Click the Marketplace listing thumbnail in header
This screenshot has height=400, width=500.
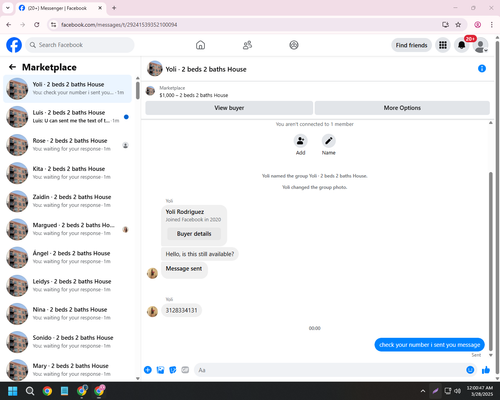pyautogui.click(x=150, y=91)
